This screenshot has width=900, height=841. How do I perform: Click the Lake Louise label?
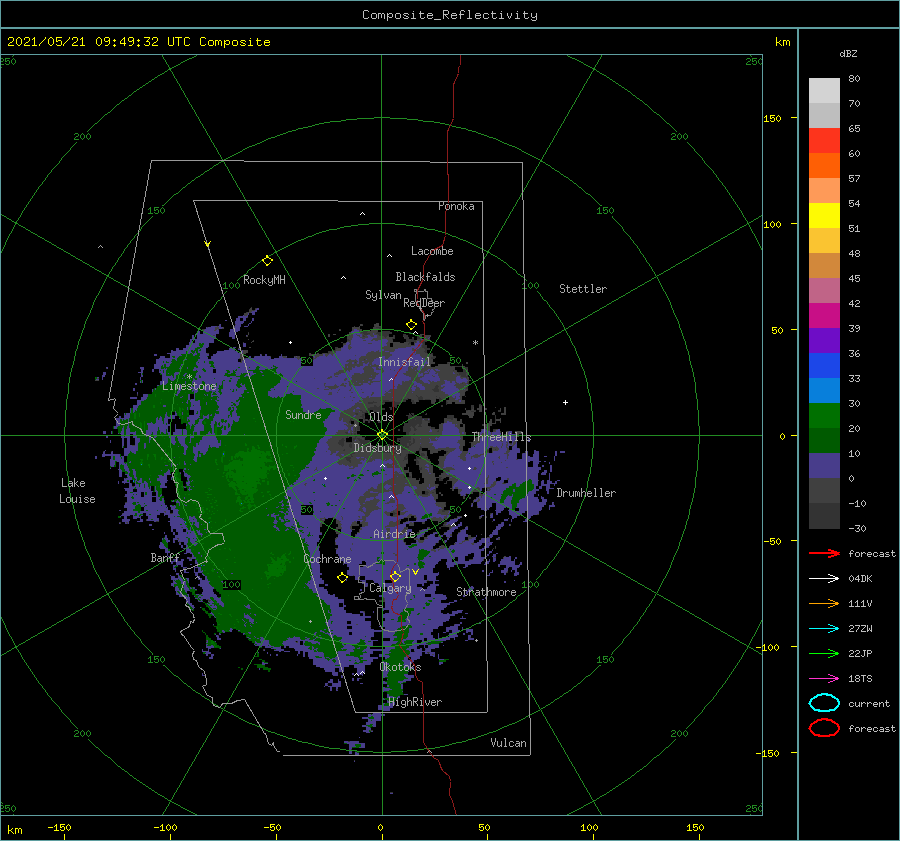77,491
